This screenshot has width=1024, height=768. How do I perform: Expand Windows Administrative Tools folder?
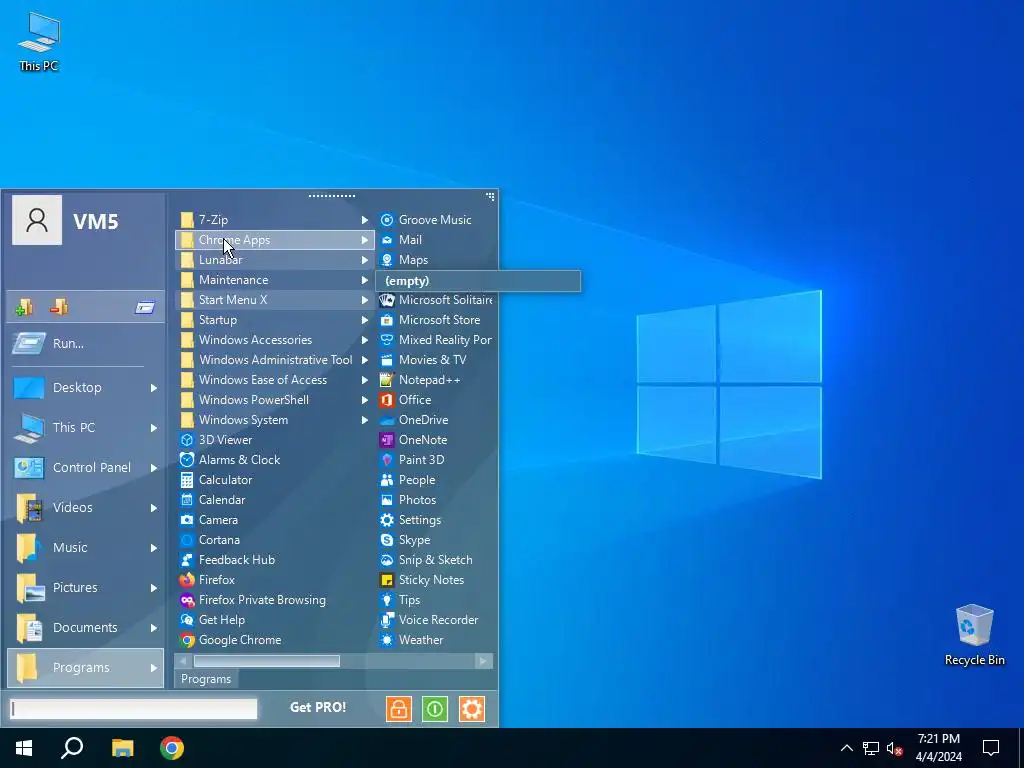pyautogui.click(x=274, y=360)
